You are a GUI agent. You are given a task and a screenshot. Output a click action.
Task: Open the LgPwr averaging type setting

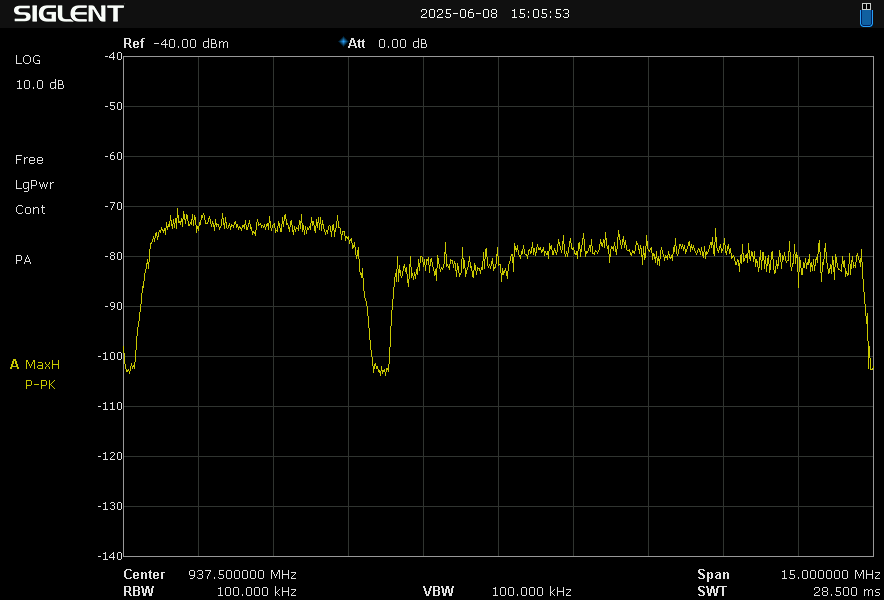pyautogui.click(x=35, y=184)
